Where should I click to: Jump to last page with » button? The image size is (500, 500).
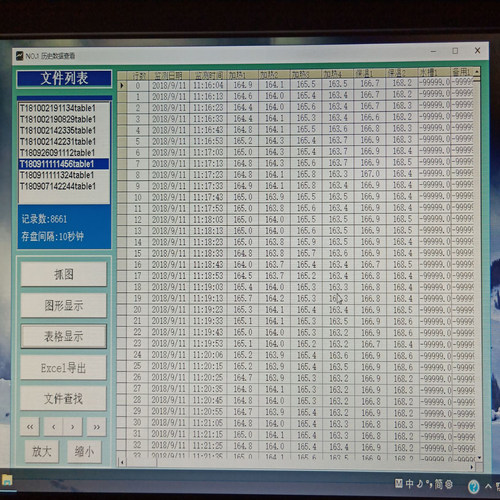click(x=96, y=427)
